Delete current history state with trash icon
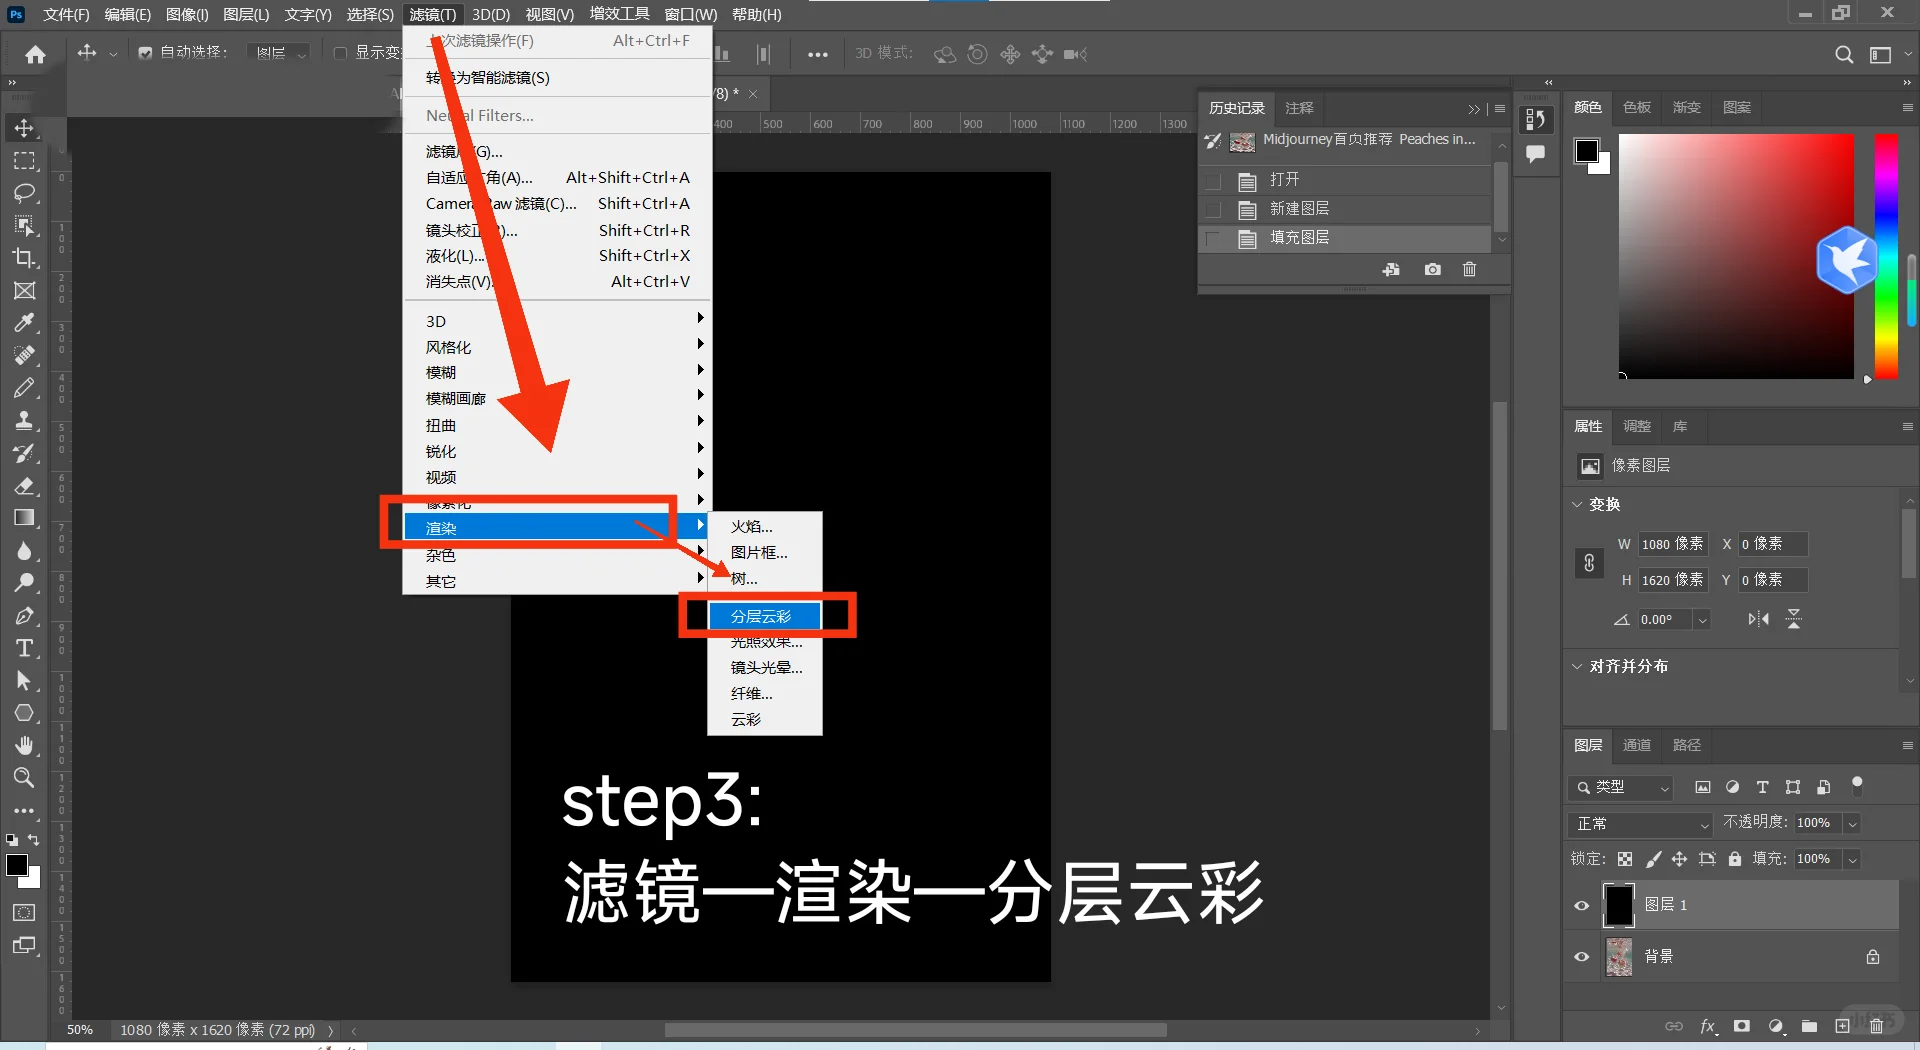The width and height of the screenshot is (1920, 1050). (x=1469, y=269)
